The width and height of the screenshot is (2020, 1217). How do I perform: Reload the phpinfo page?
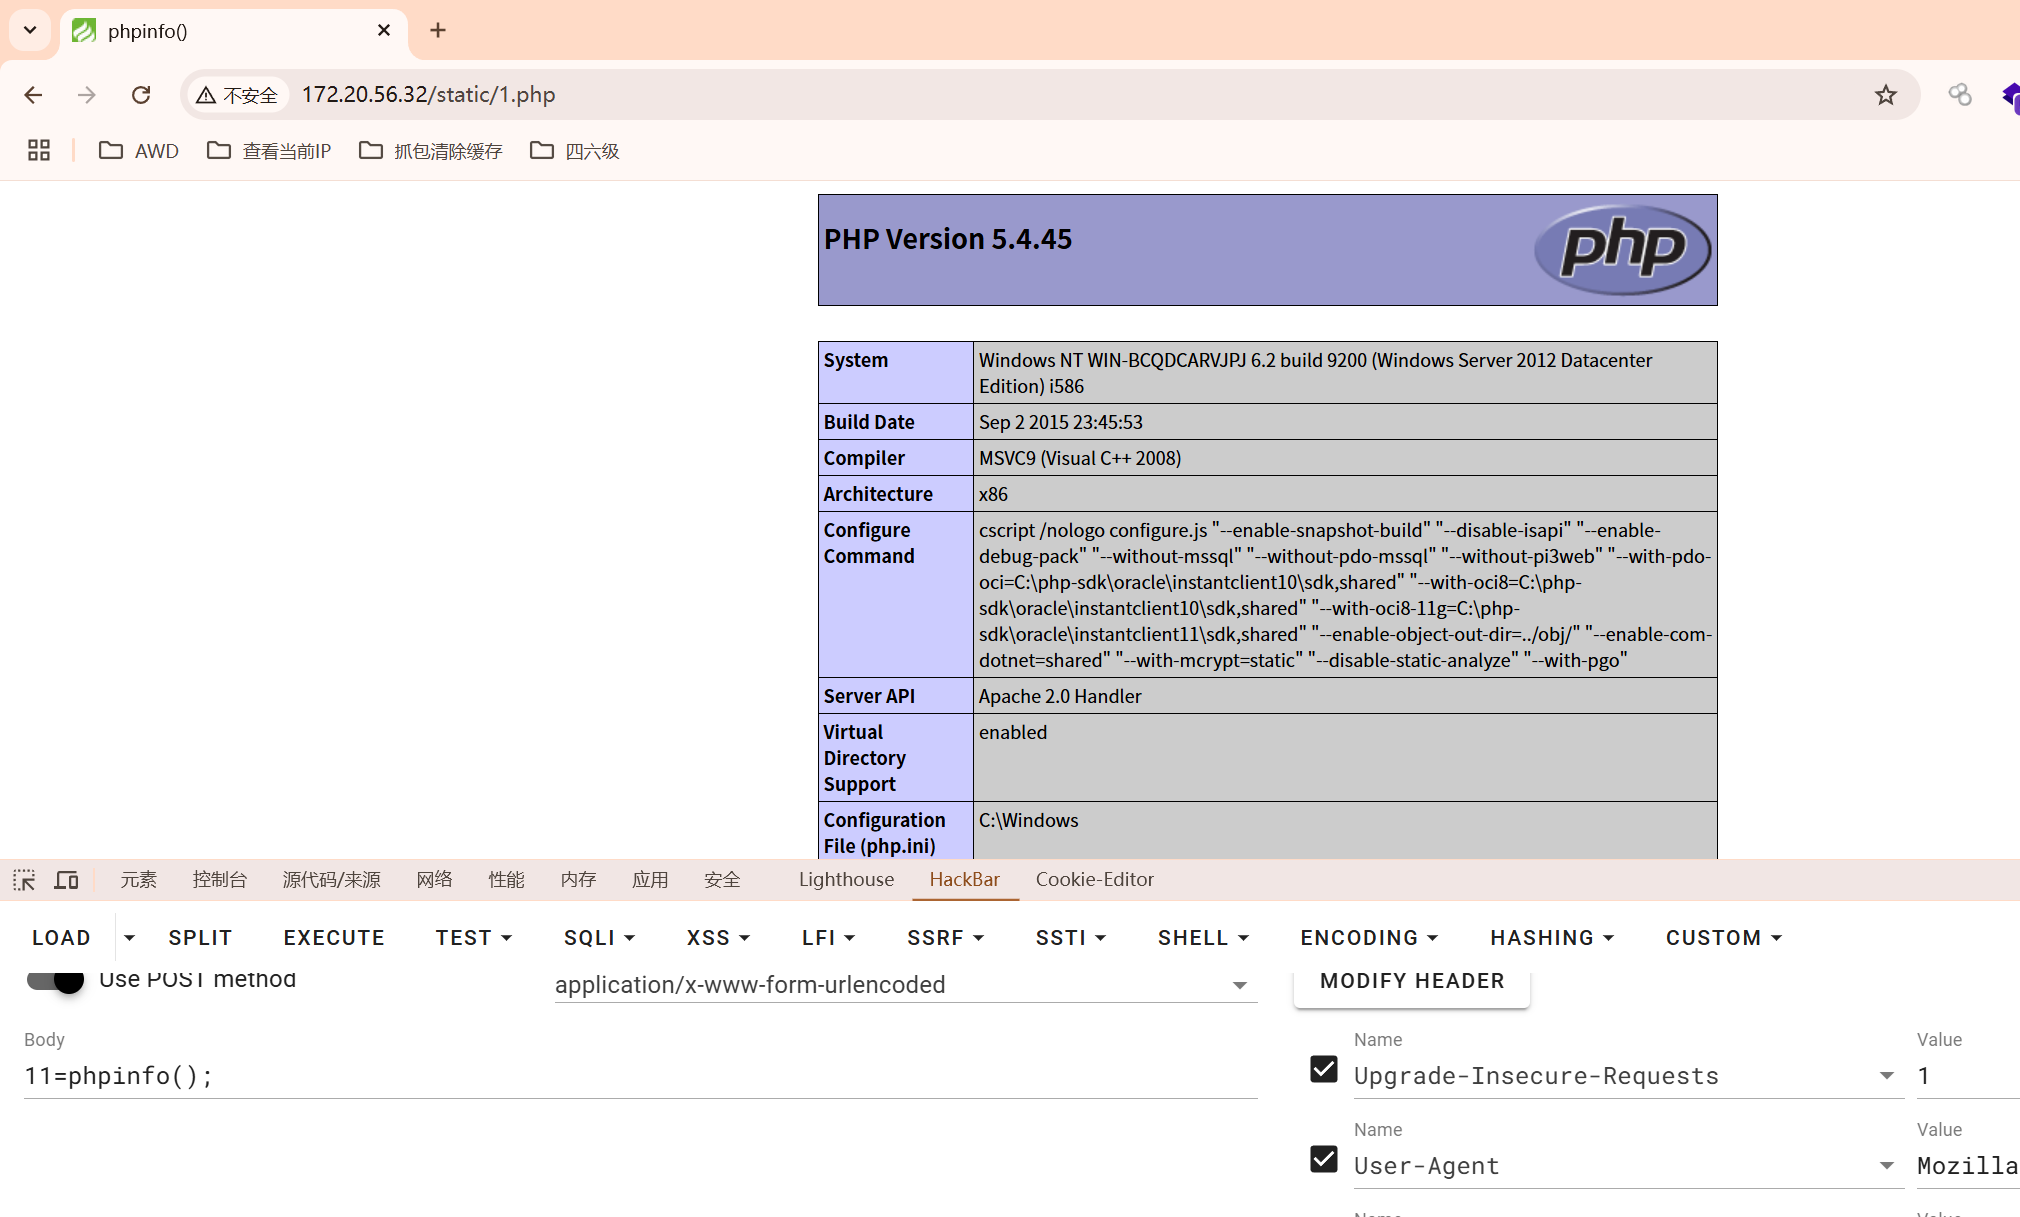141,95
